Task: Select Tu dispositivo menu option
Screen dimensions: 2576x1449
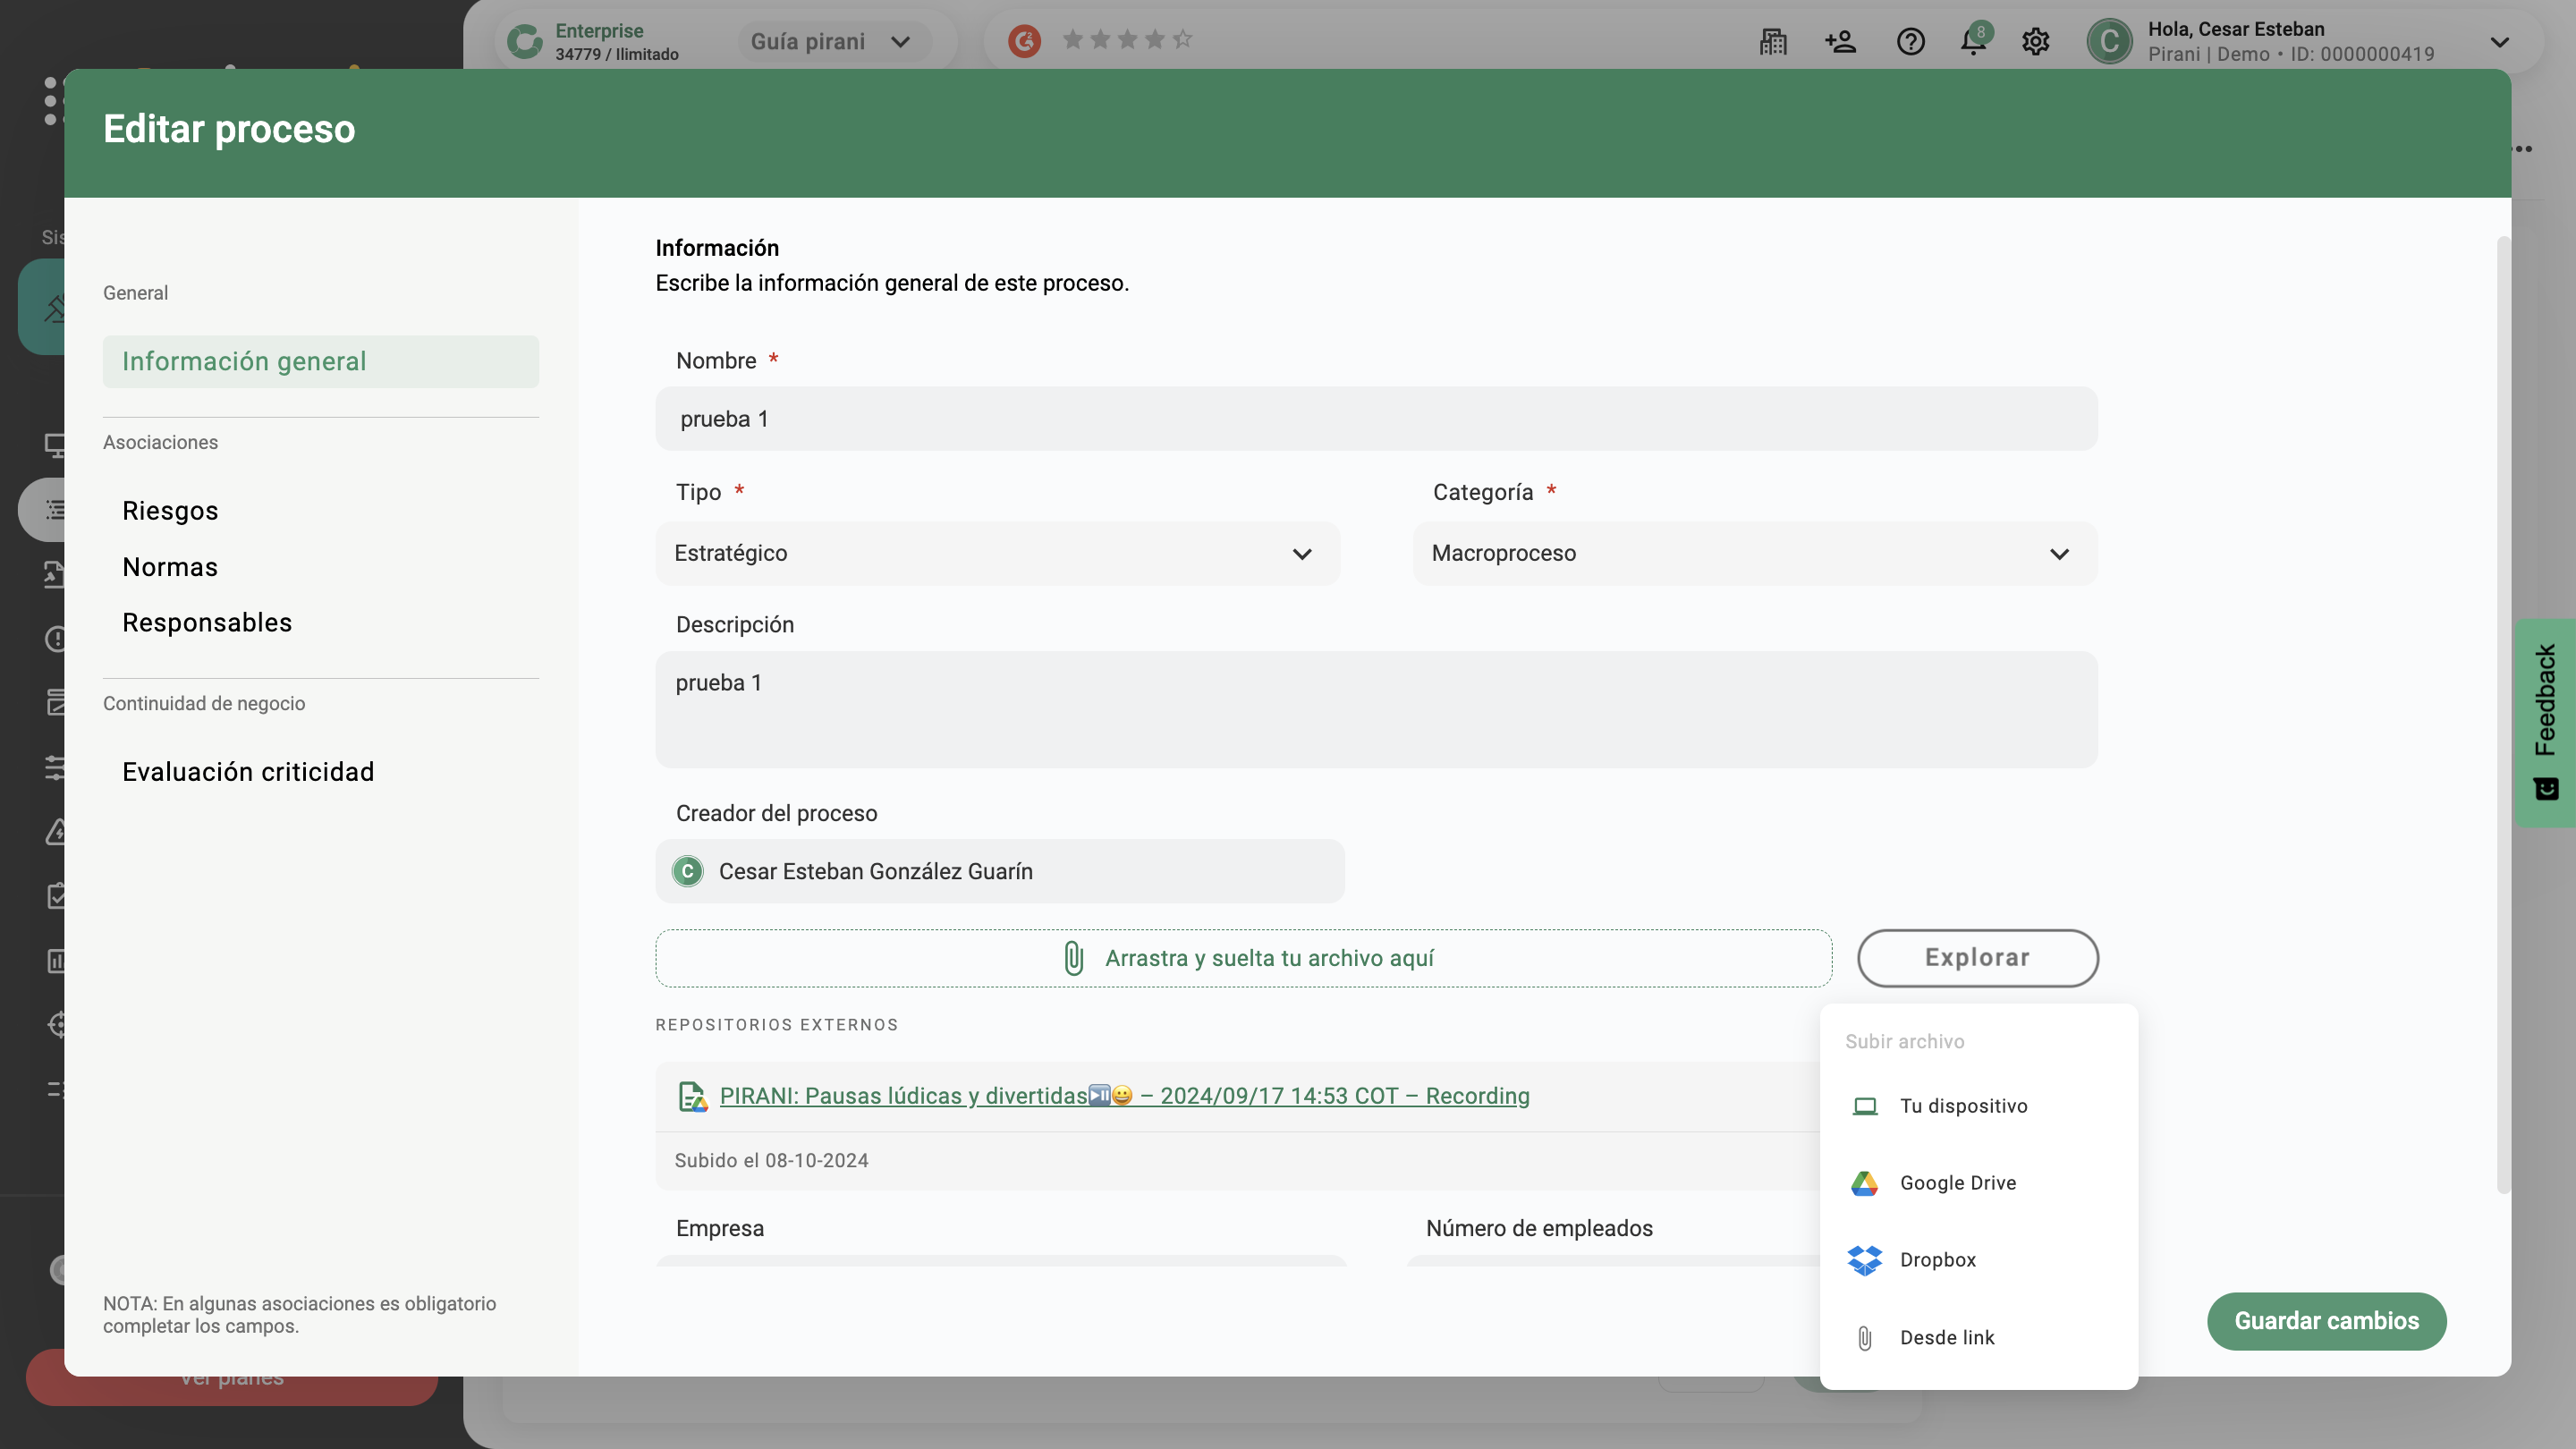Action: pos(1963,1106)
